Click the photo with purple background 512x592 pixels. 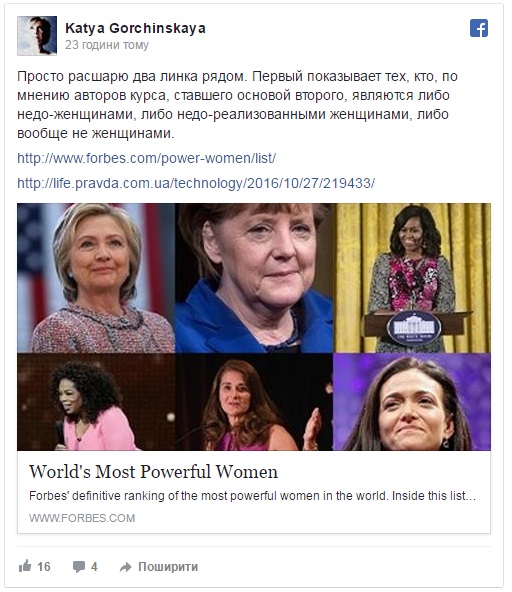(412, 402)
